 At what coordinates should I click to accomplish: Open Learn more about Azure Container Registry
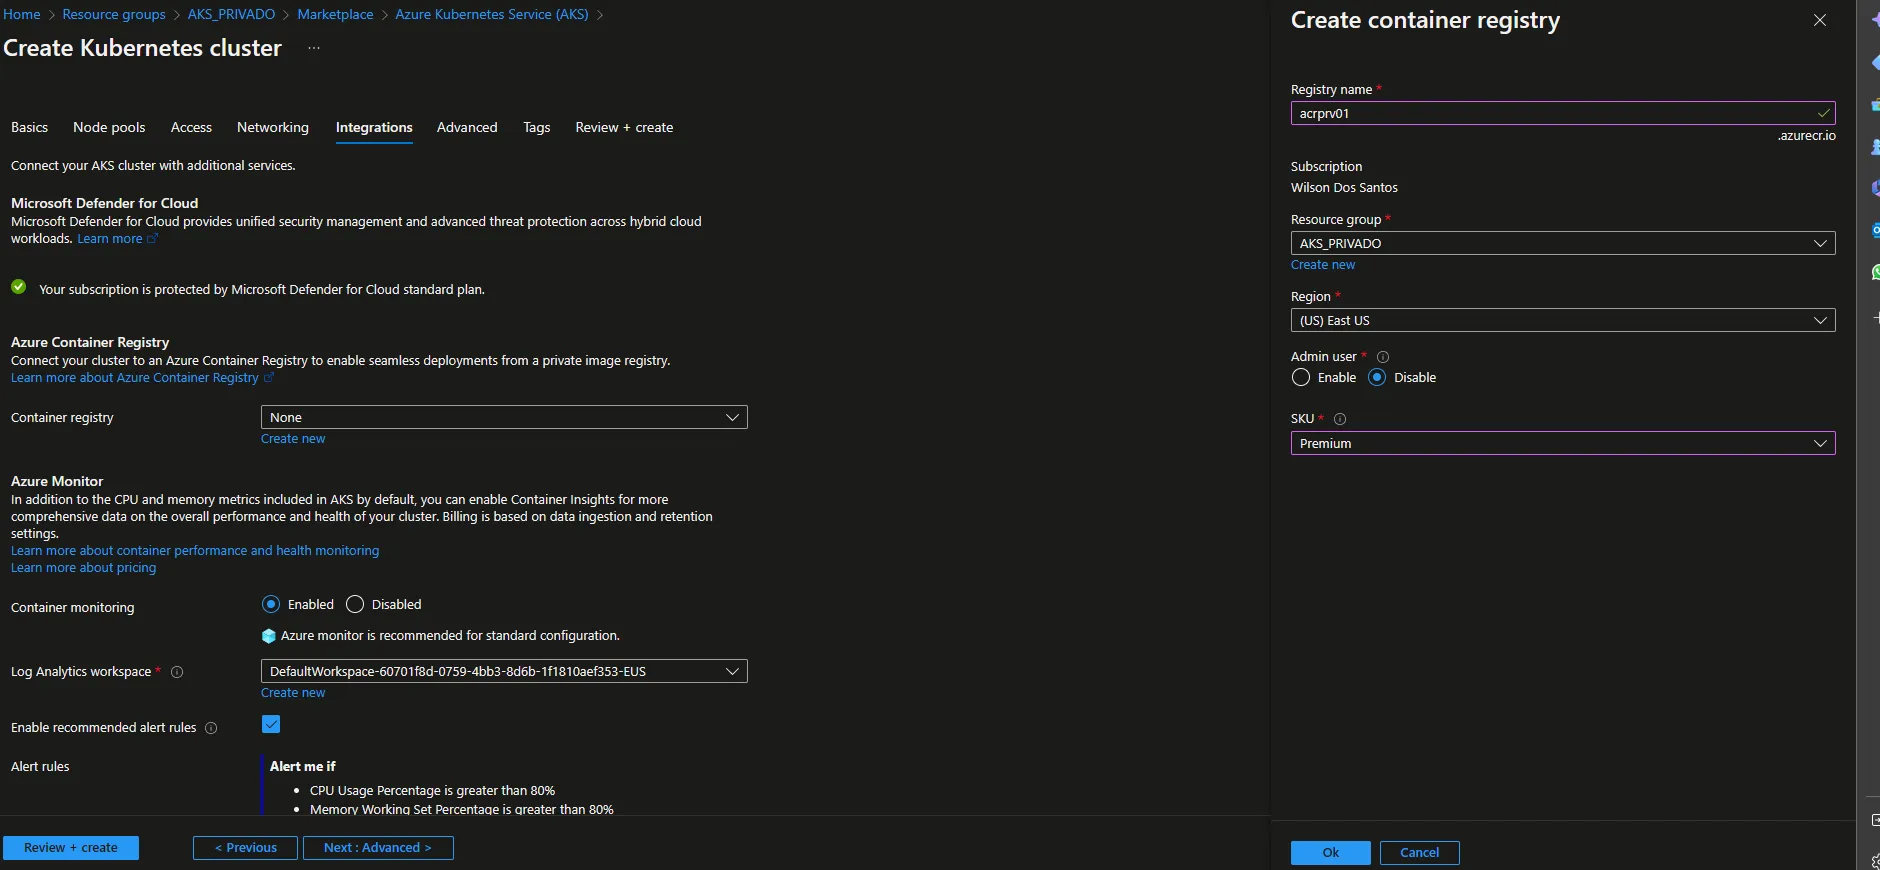[135, 378]
